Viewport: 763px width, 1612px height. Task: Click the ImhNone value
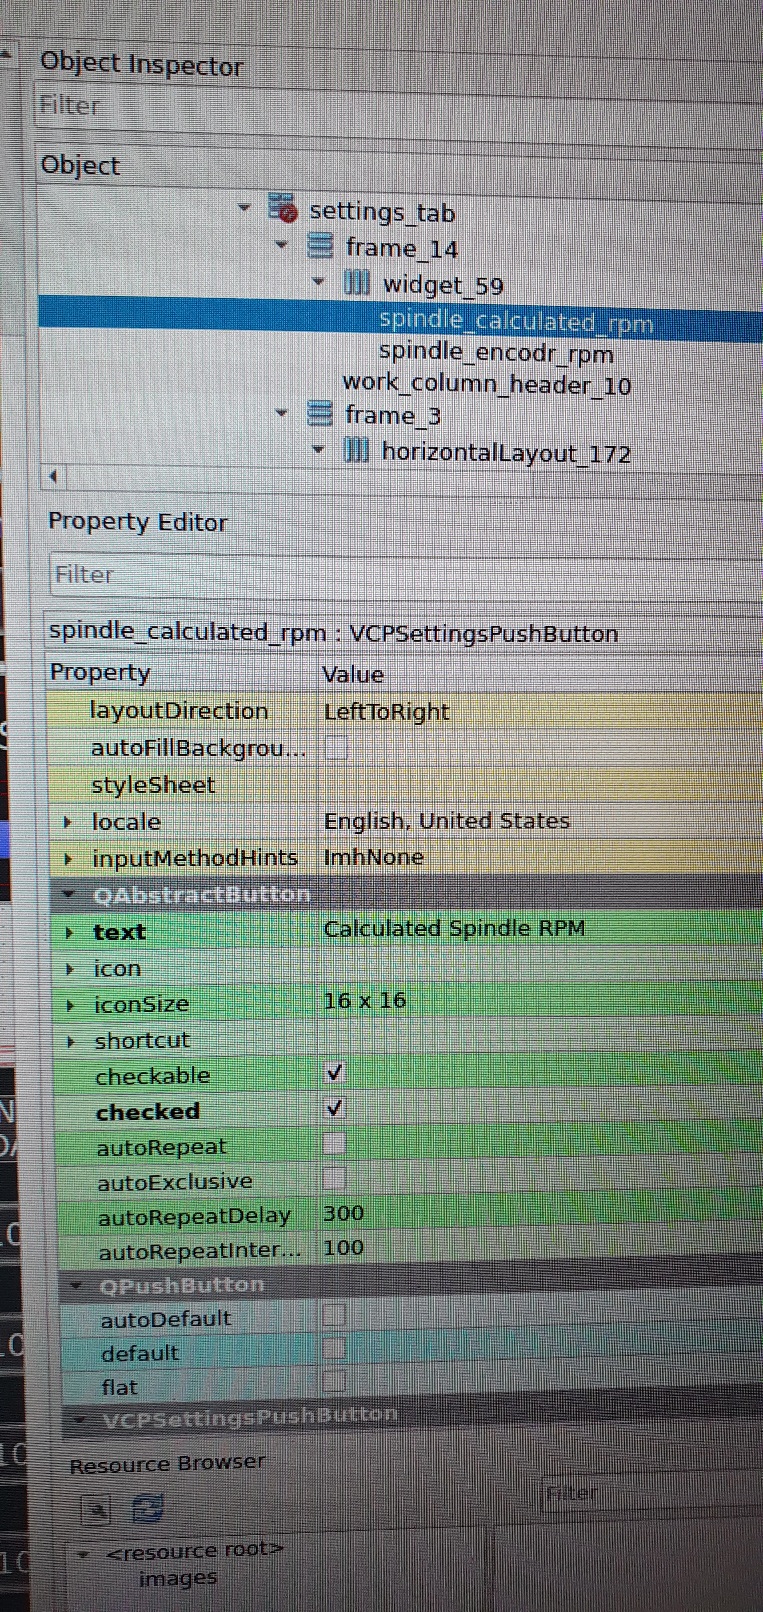(x=373, y=857)
